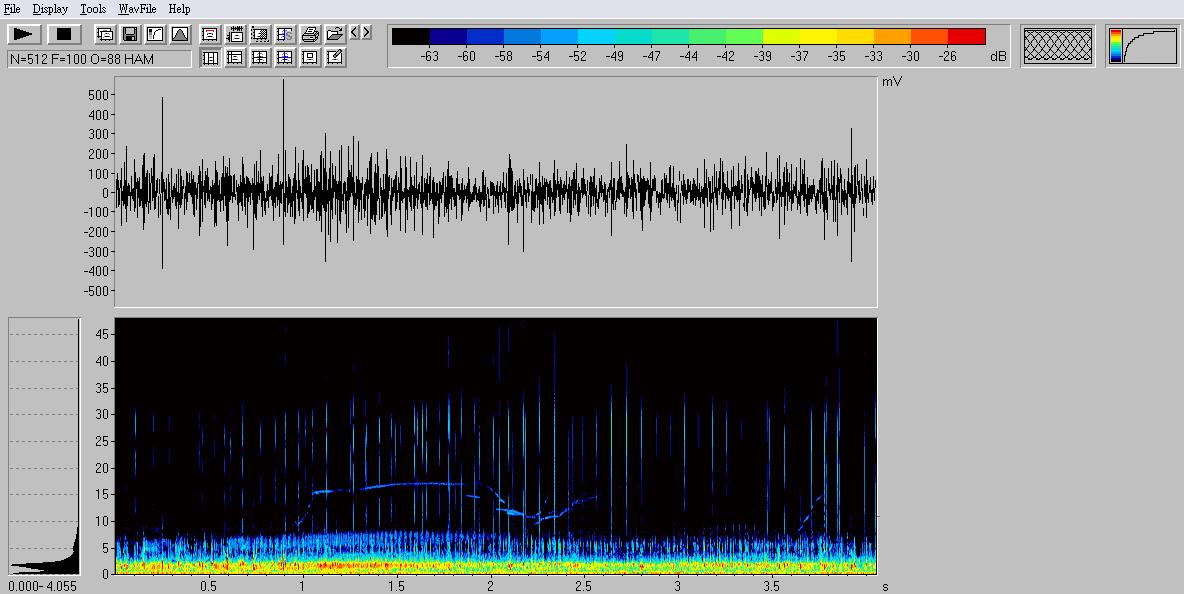
Task: Toggle the vertical grid lines icon
Action: [x=210, y=58]
